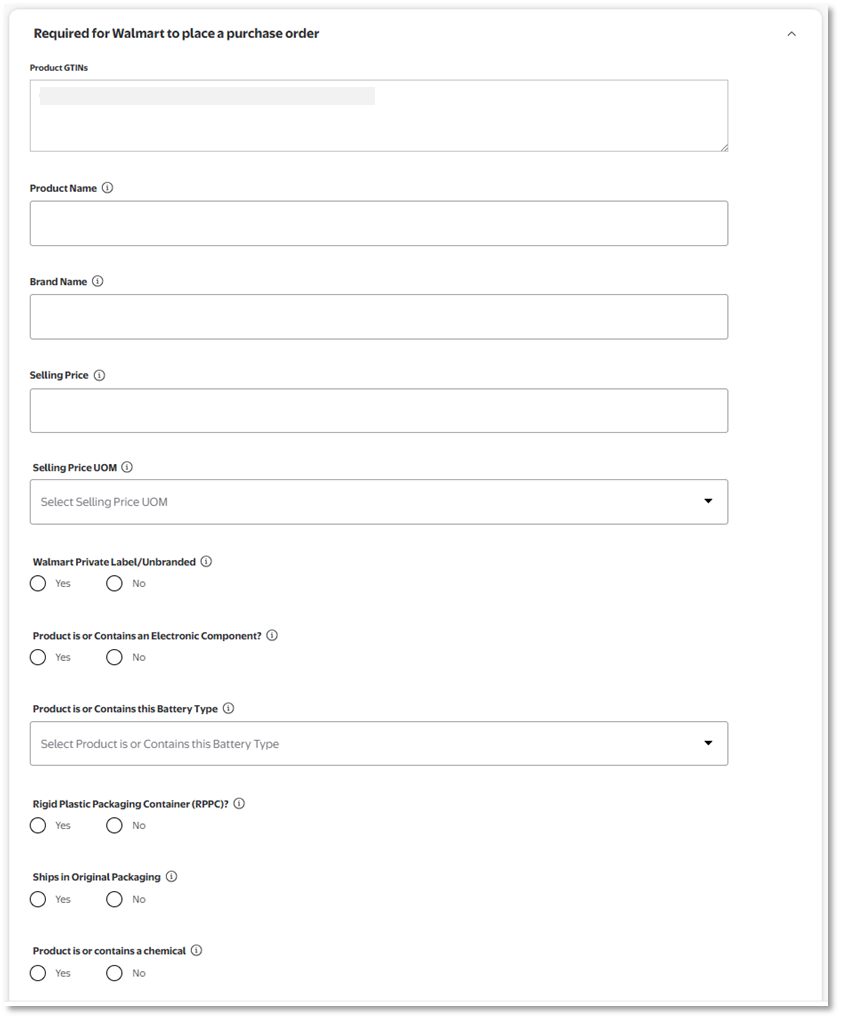The height and width of the screenshot is (1019, 841).
Task: Click info icon for Ships in Original Packaging
Action: (x=171, y=877)
